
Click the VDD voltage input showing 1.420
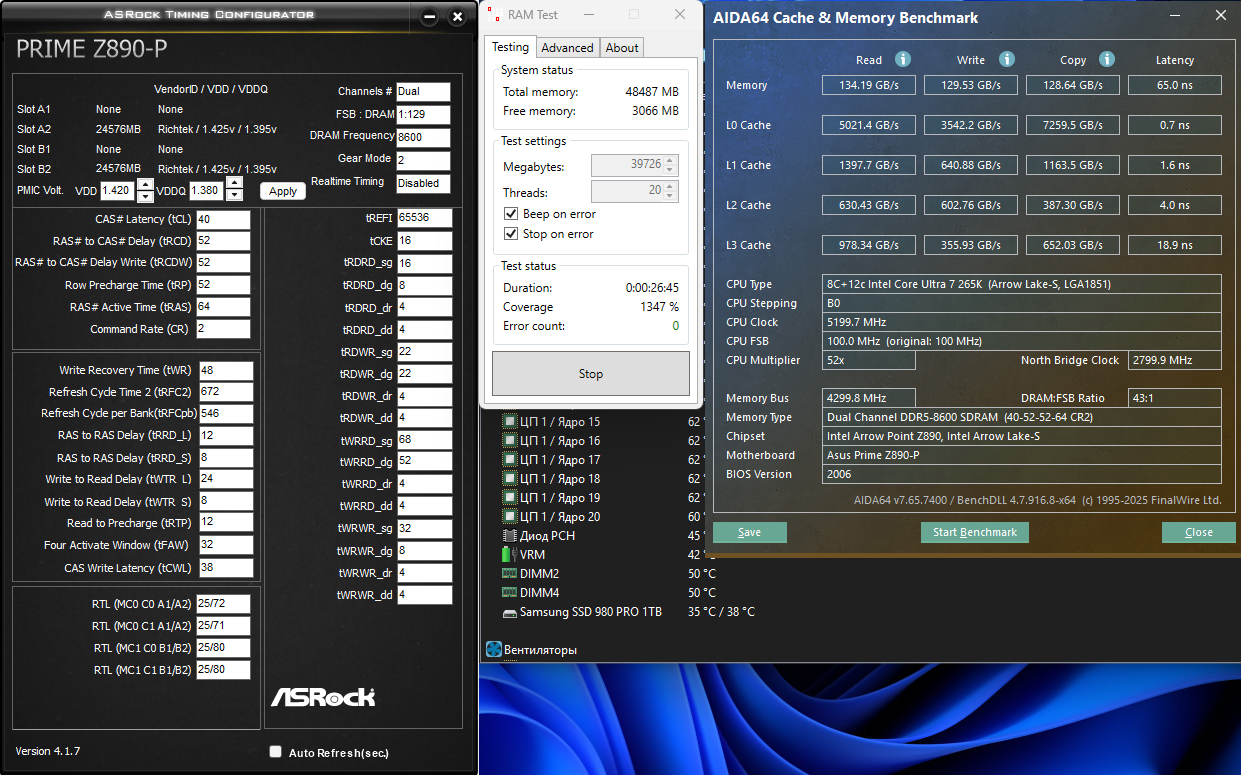click(x=118, y=190)
